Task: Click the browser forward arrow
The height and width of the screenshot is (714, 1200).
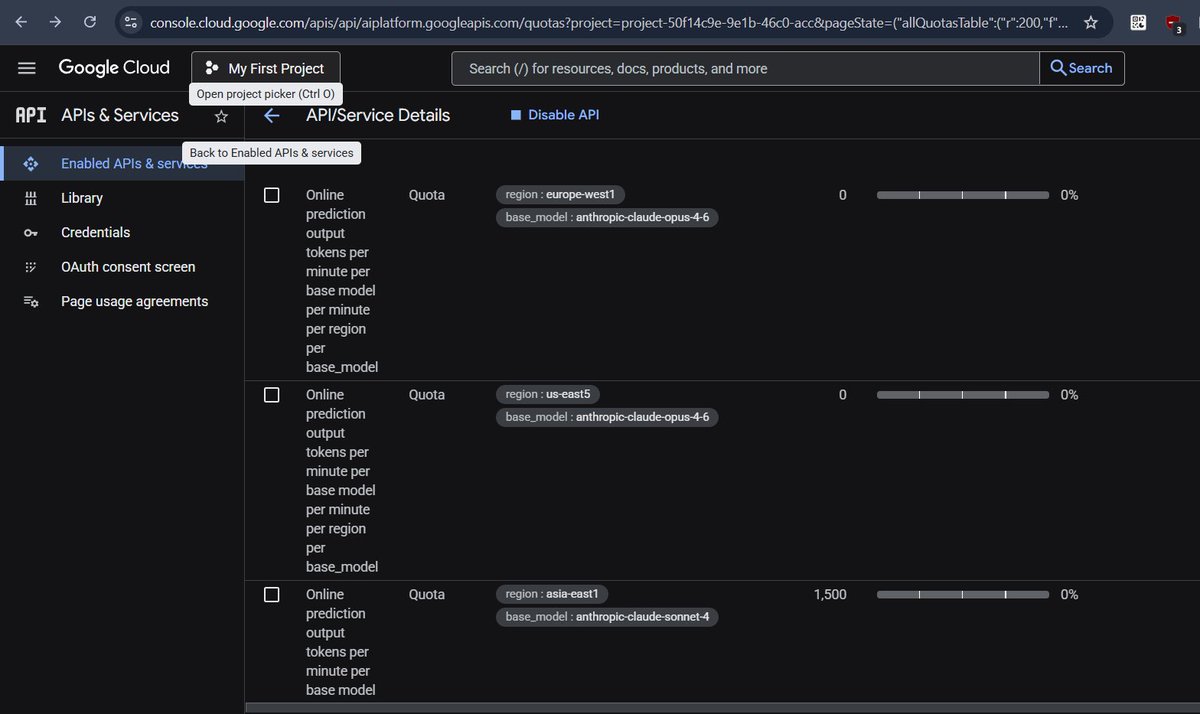Action: tap(55, 21)
